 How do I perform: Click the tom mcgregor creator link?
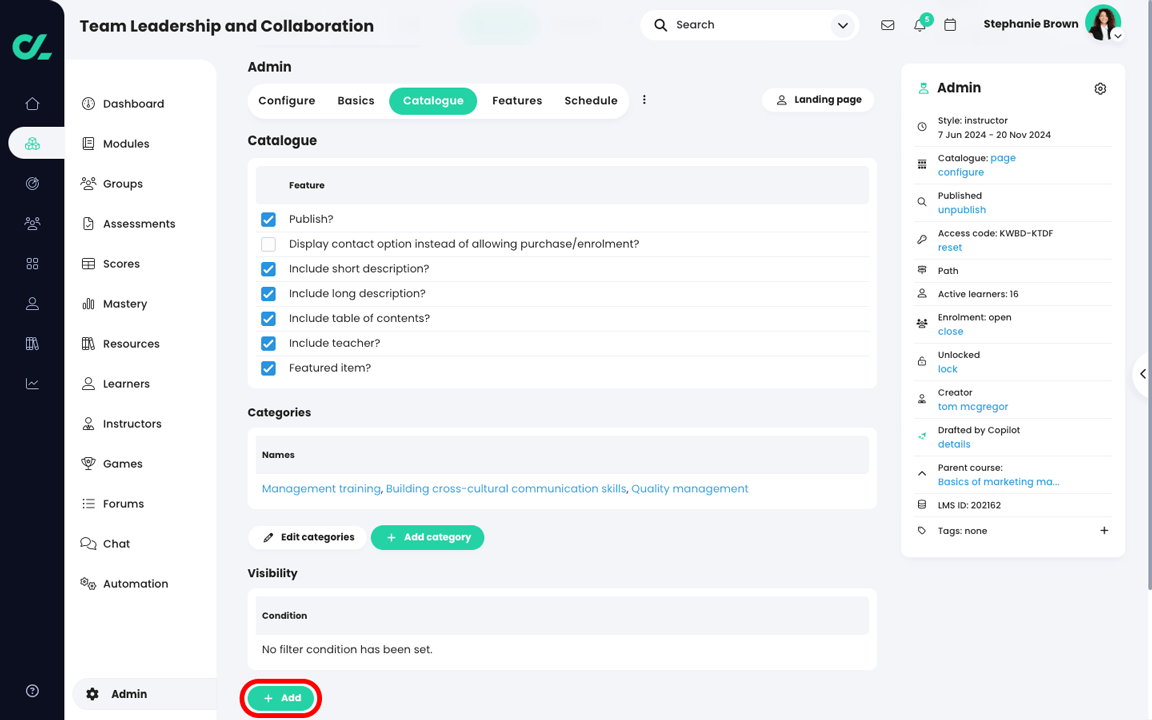pyautogui.click(x=973, y=406)
